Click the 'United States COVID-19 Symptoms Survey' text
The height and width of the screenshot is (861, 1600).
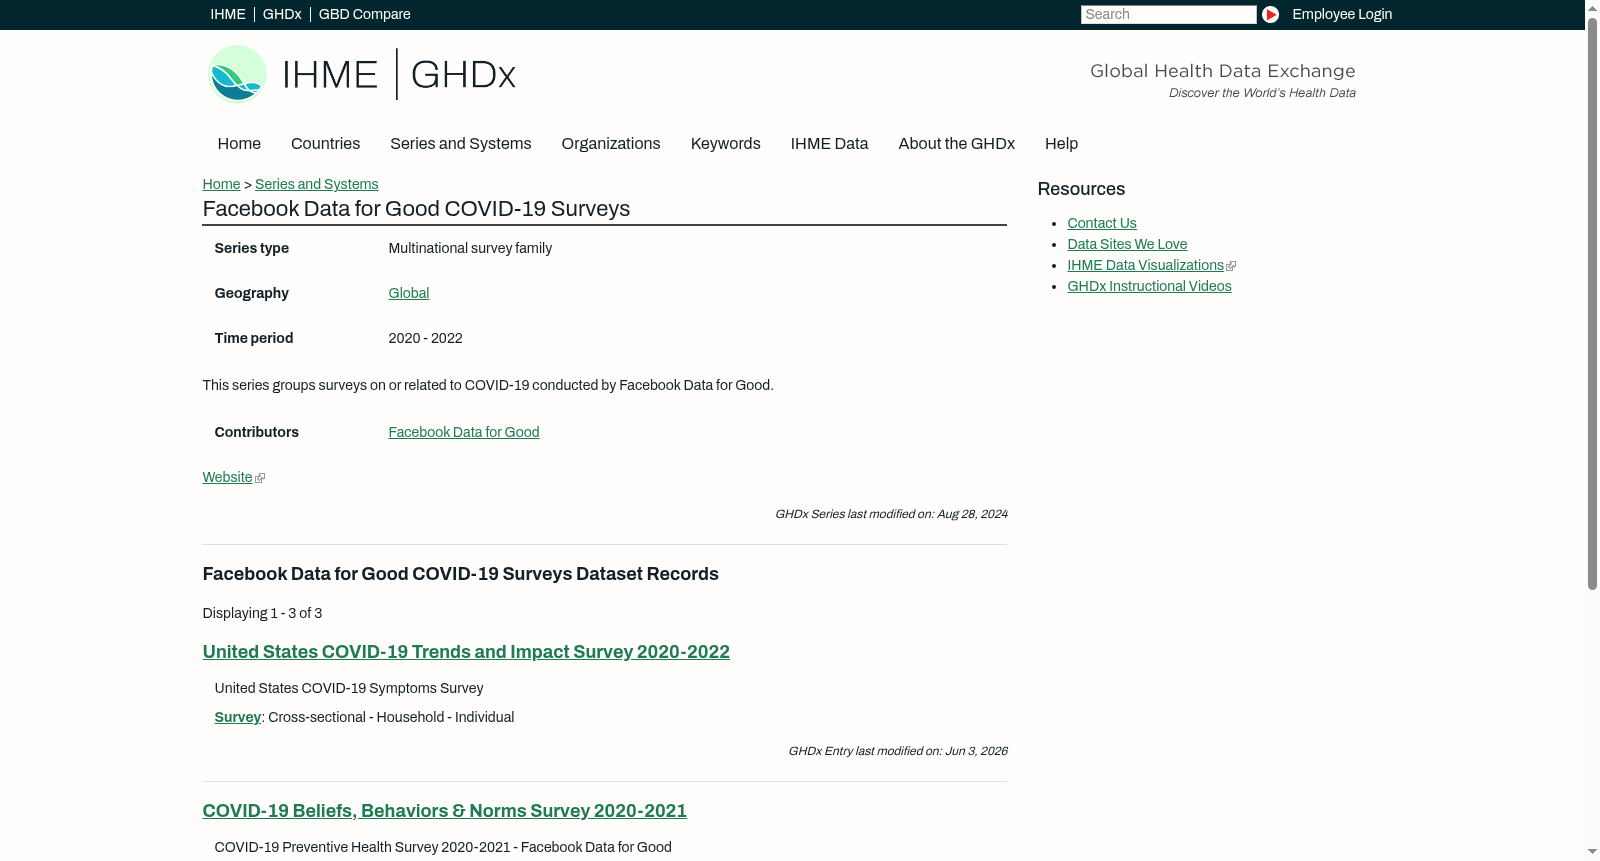click(x=349, y=688)
